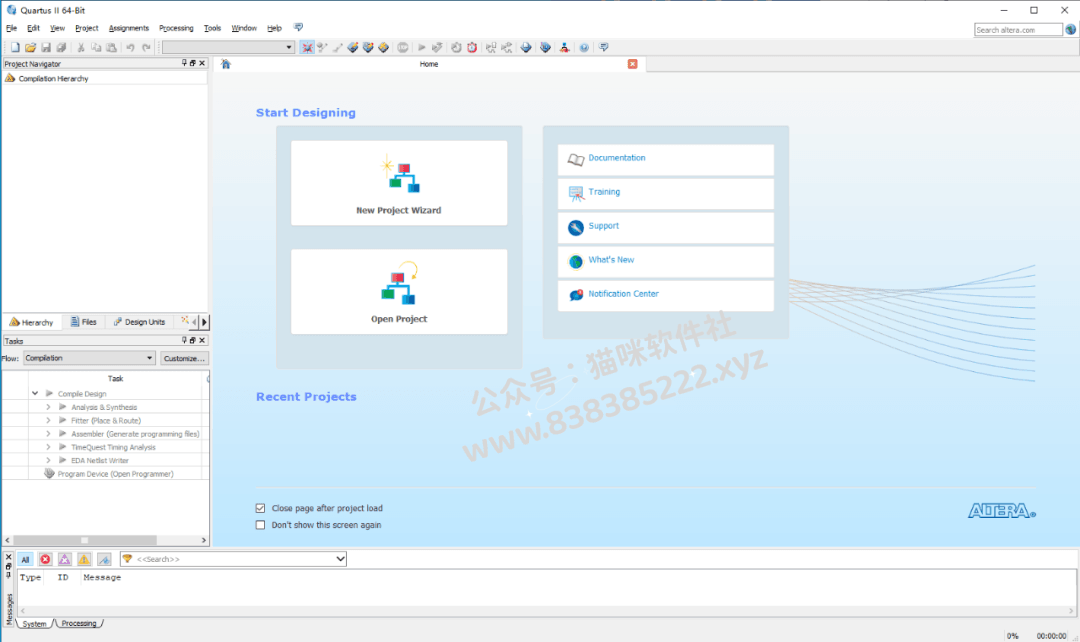Click the Save toolbar icon
Image resolution: width=1080 pixels, height=642 pixels.
coord(45,48)
